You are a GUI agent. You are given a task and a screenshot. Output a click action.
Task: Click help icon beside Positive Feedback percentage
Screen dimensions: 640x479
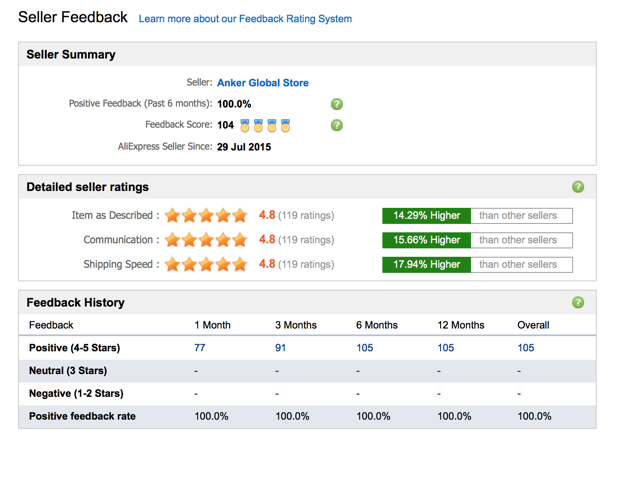pos(337,104)
